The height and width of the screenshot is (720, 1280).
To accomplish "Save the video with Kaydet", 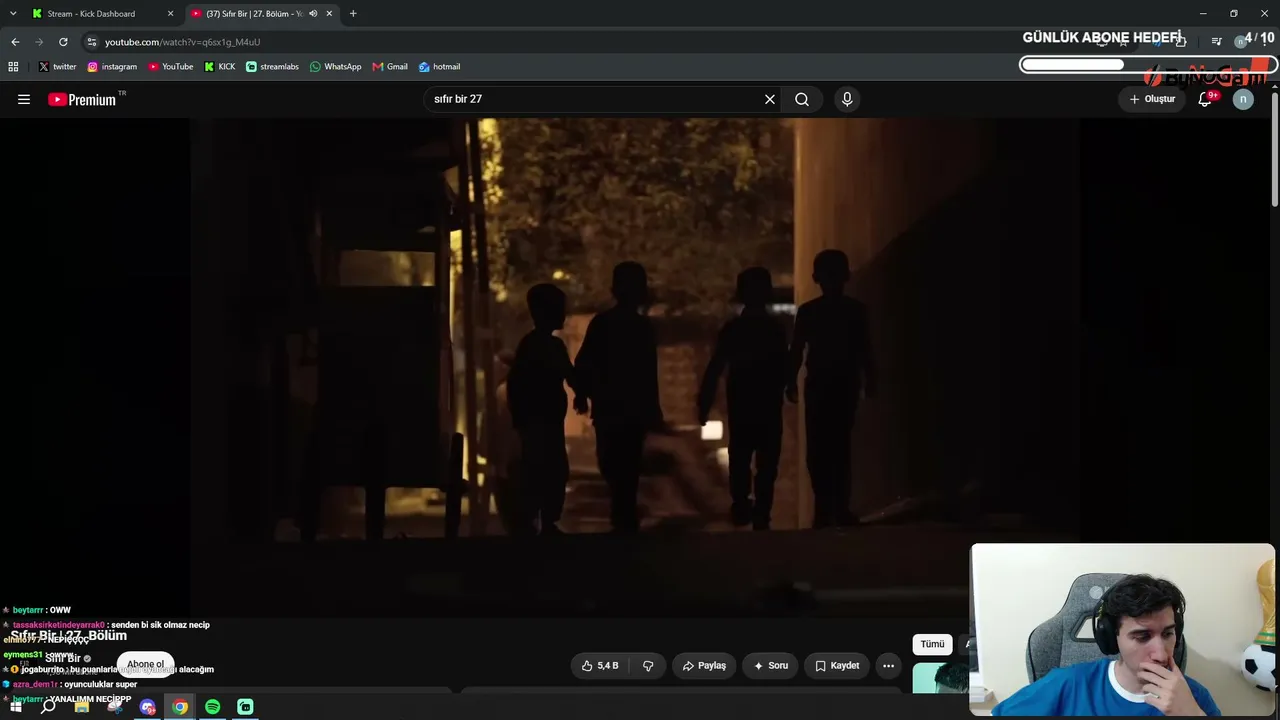I will [837, 666].
